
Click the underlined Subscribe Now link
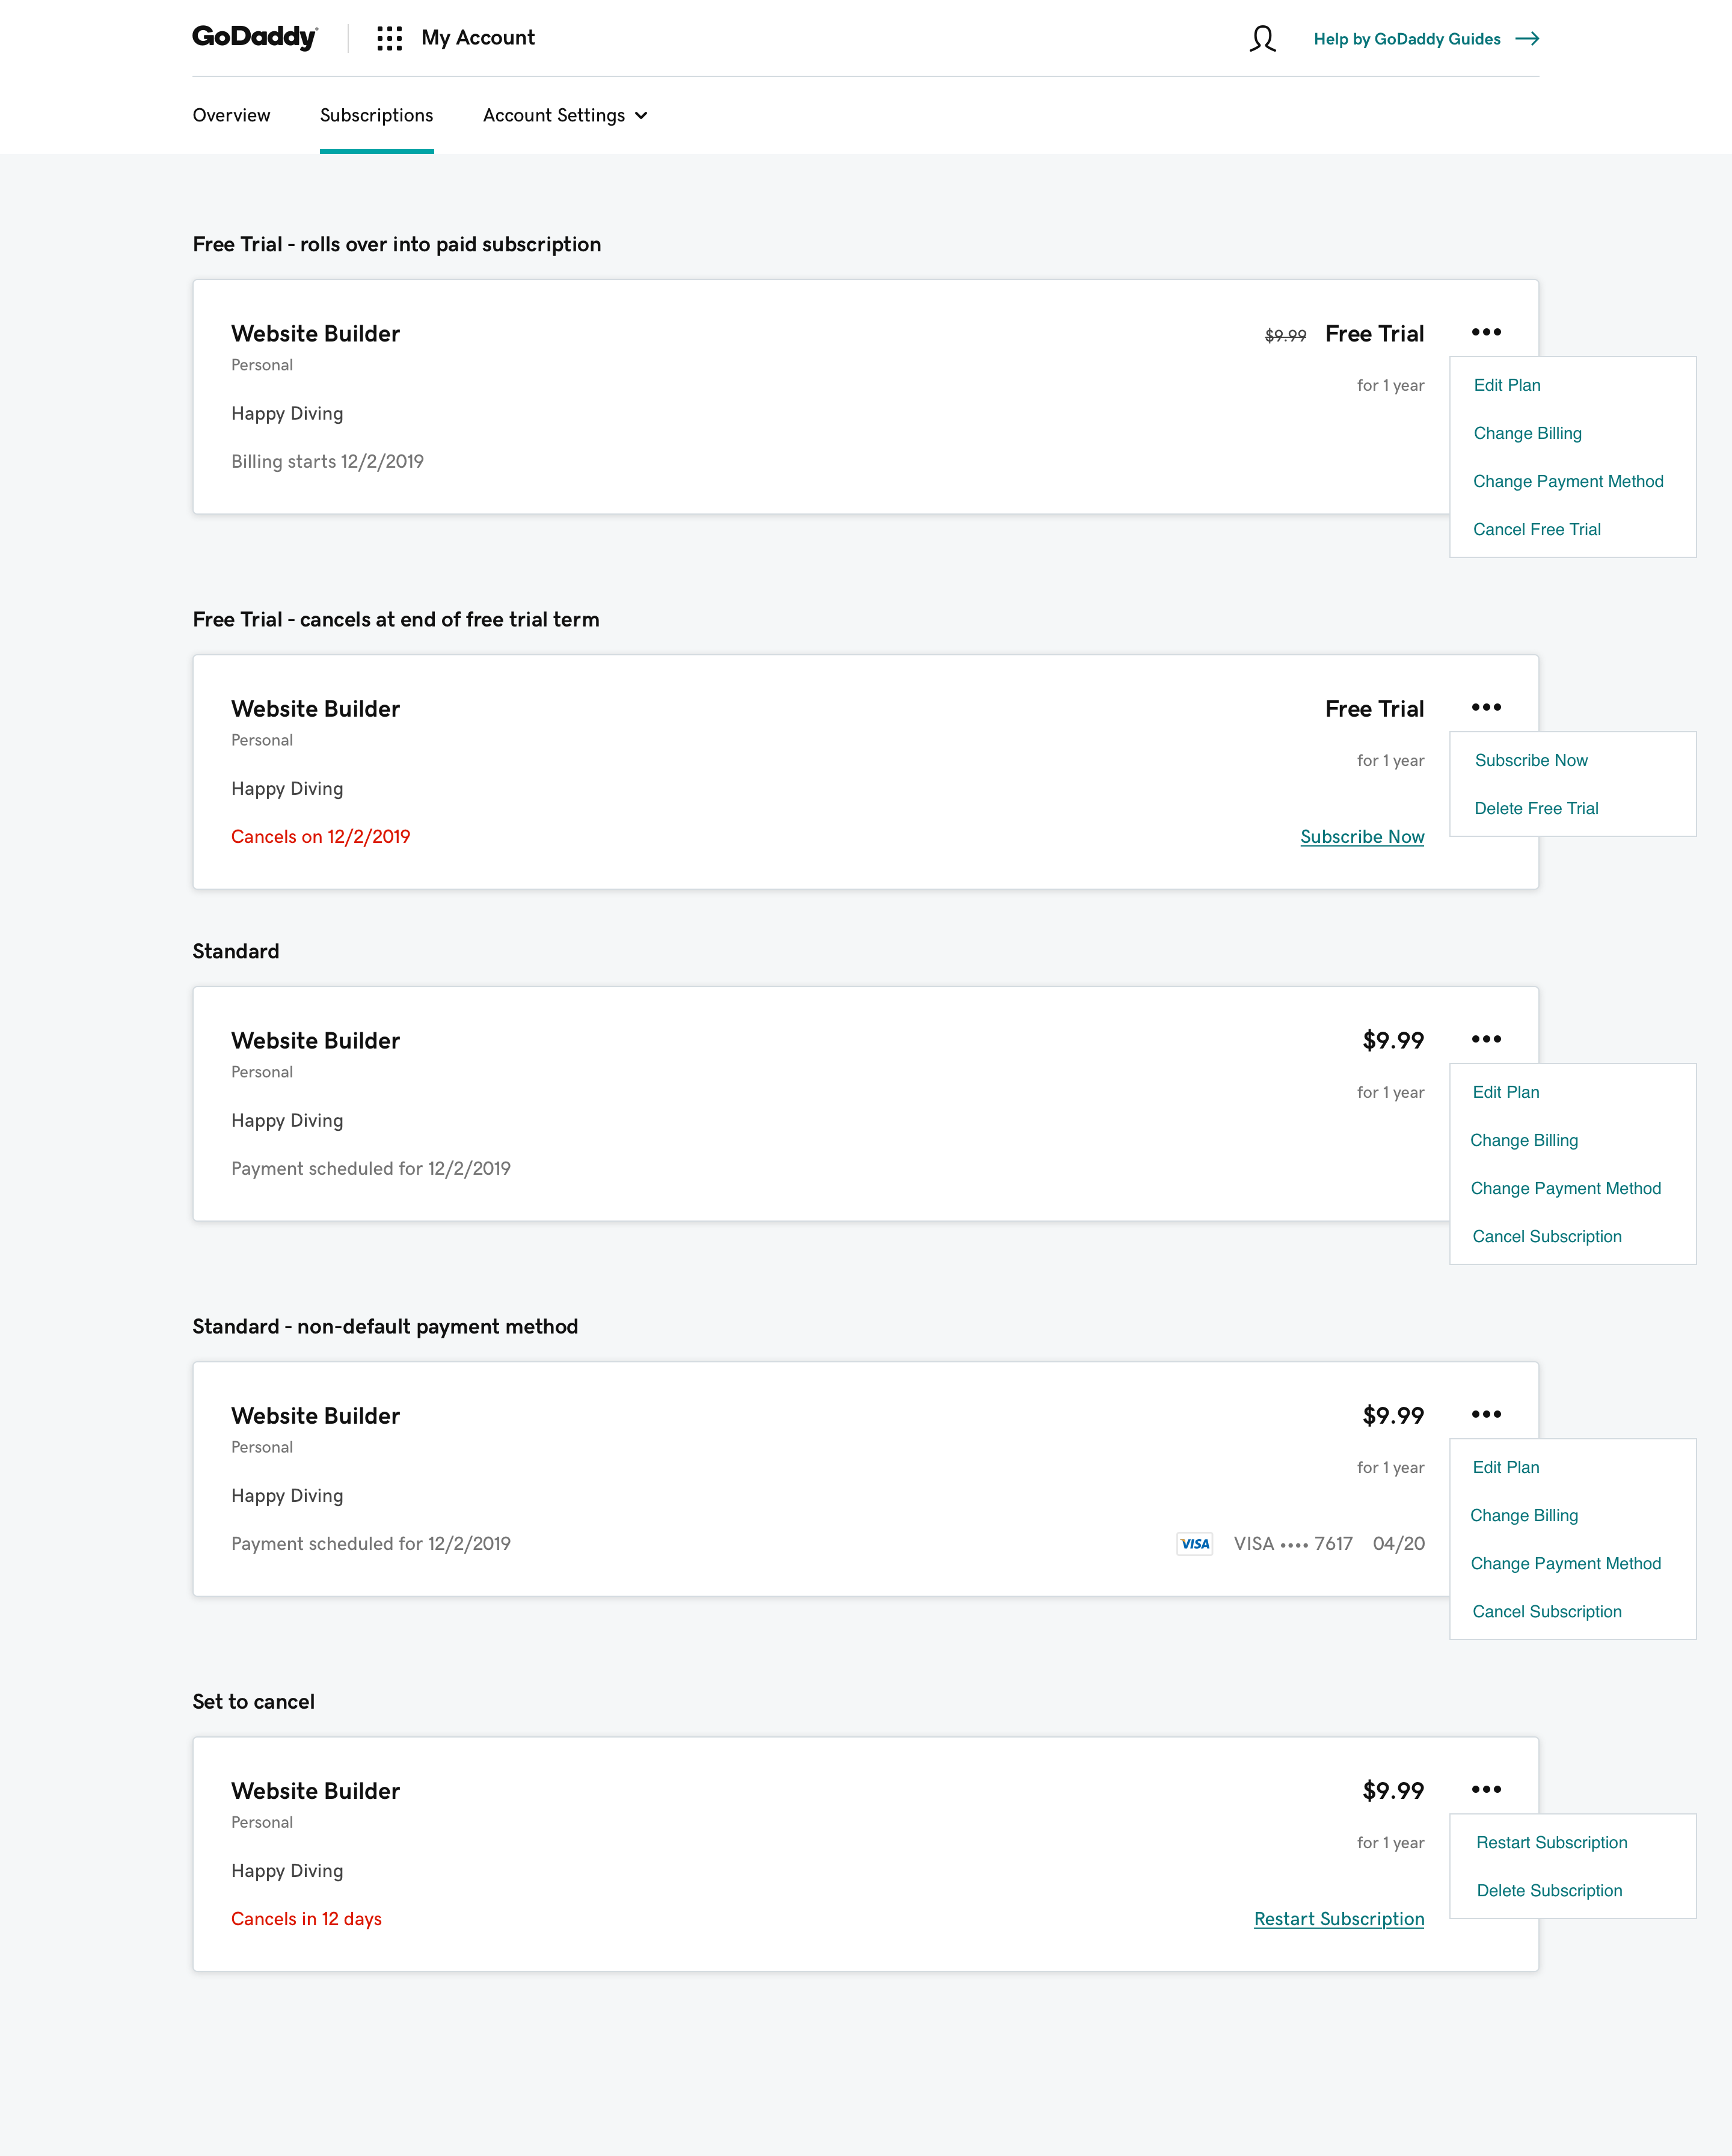tap(1362, 837)
